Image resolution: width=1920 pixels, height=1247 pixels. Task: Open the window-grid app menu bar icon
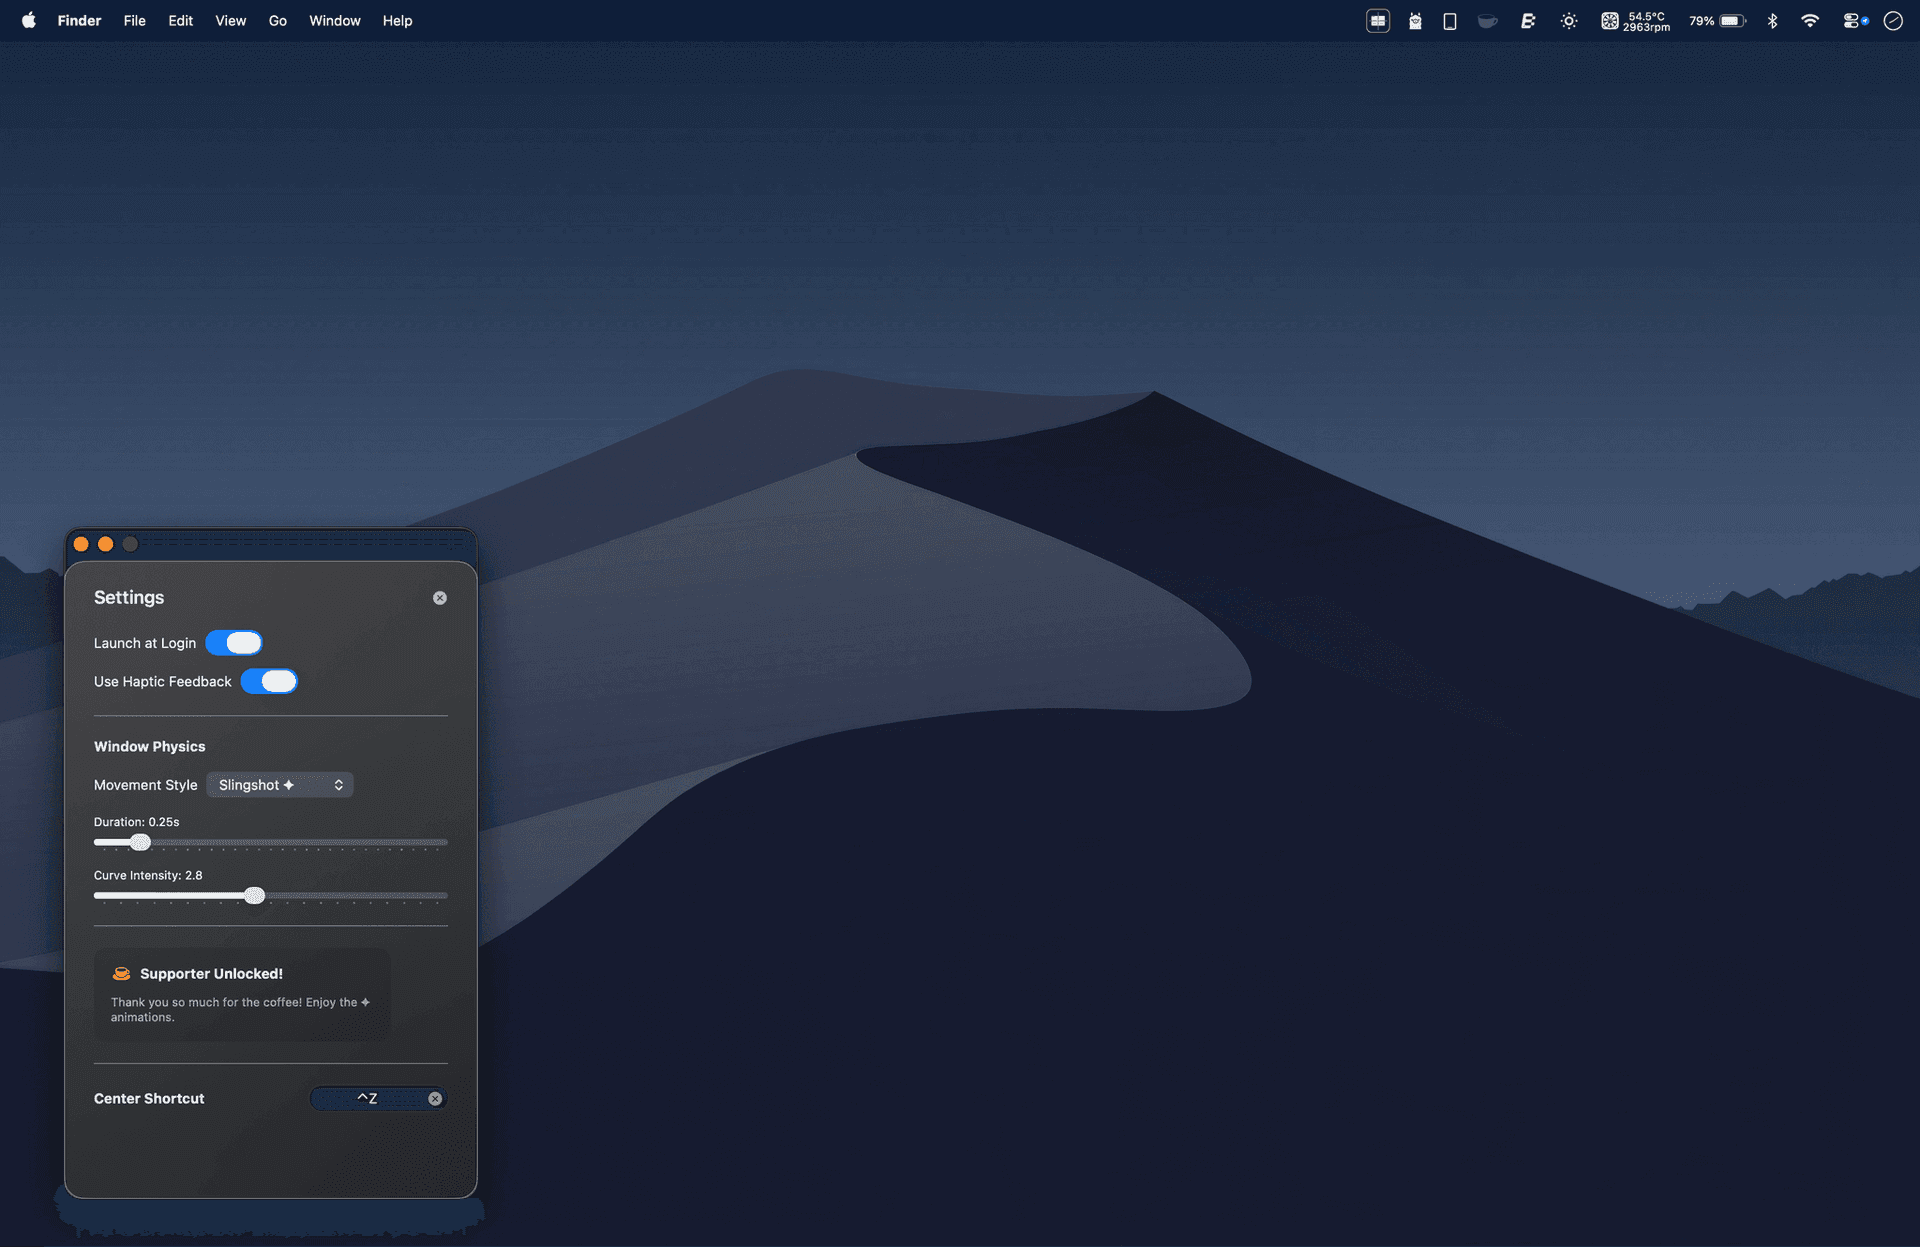pos(1378,21)
